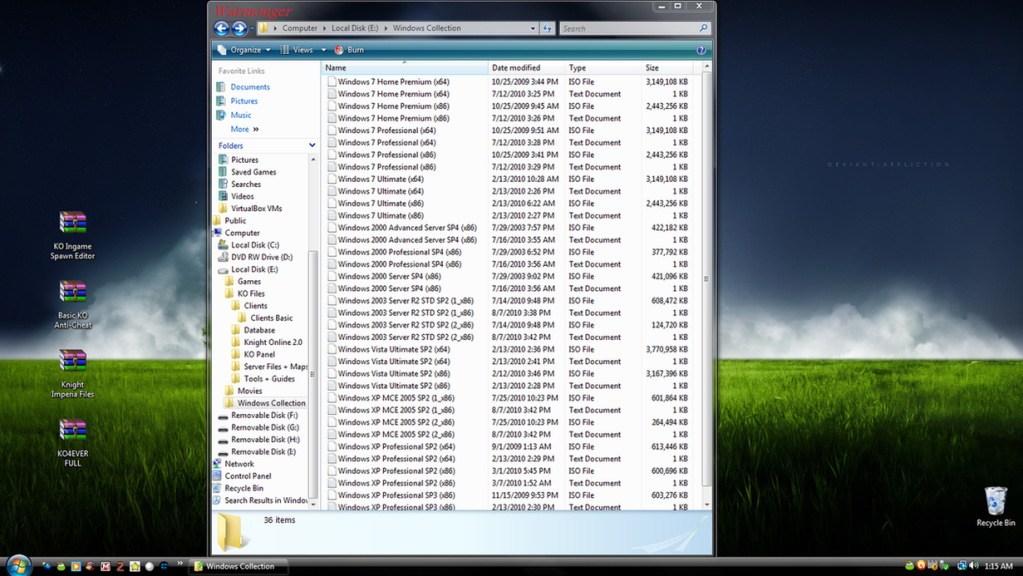
Task: Select the KO4EVER FULL desktop archive
Action: point(72,431)
